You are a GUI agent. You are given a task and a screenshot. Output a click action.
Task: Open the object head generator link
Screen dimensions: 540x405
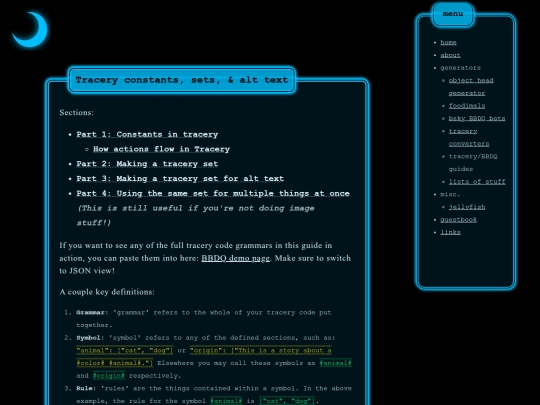click(471, 86)
